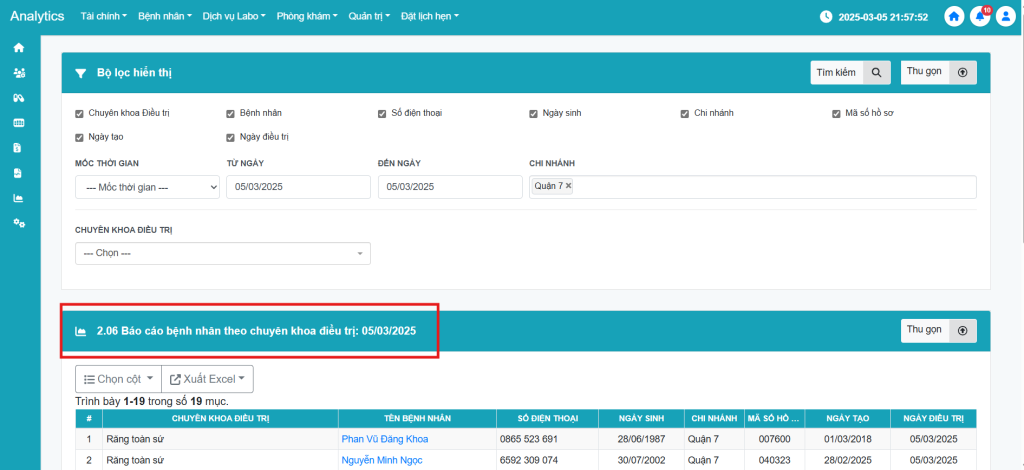The width and height of the screenshot is (1024, 470).
Task: Click the gears settings icon in the sidebar
Action: pyautogui.click(x=18, y=222)
